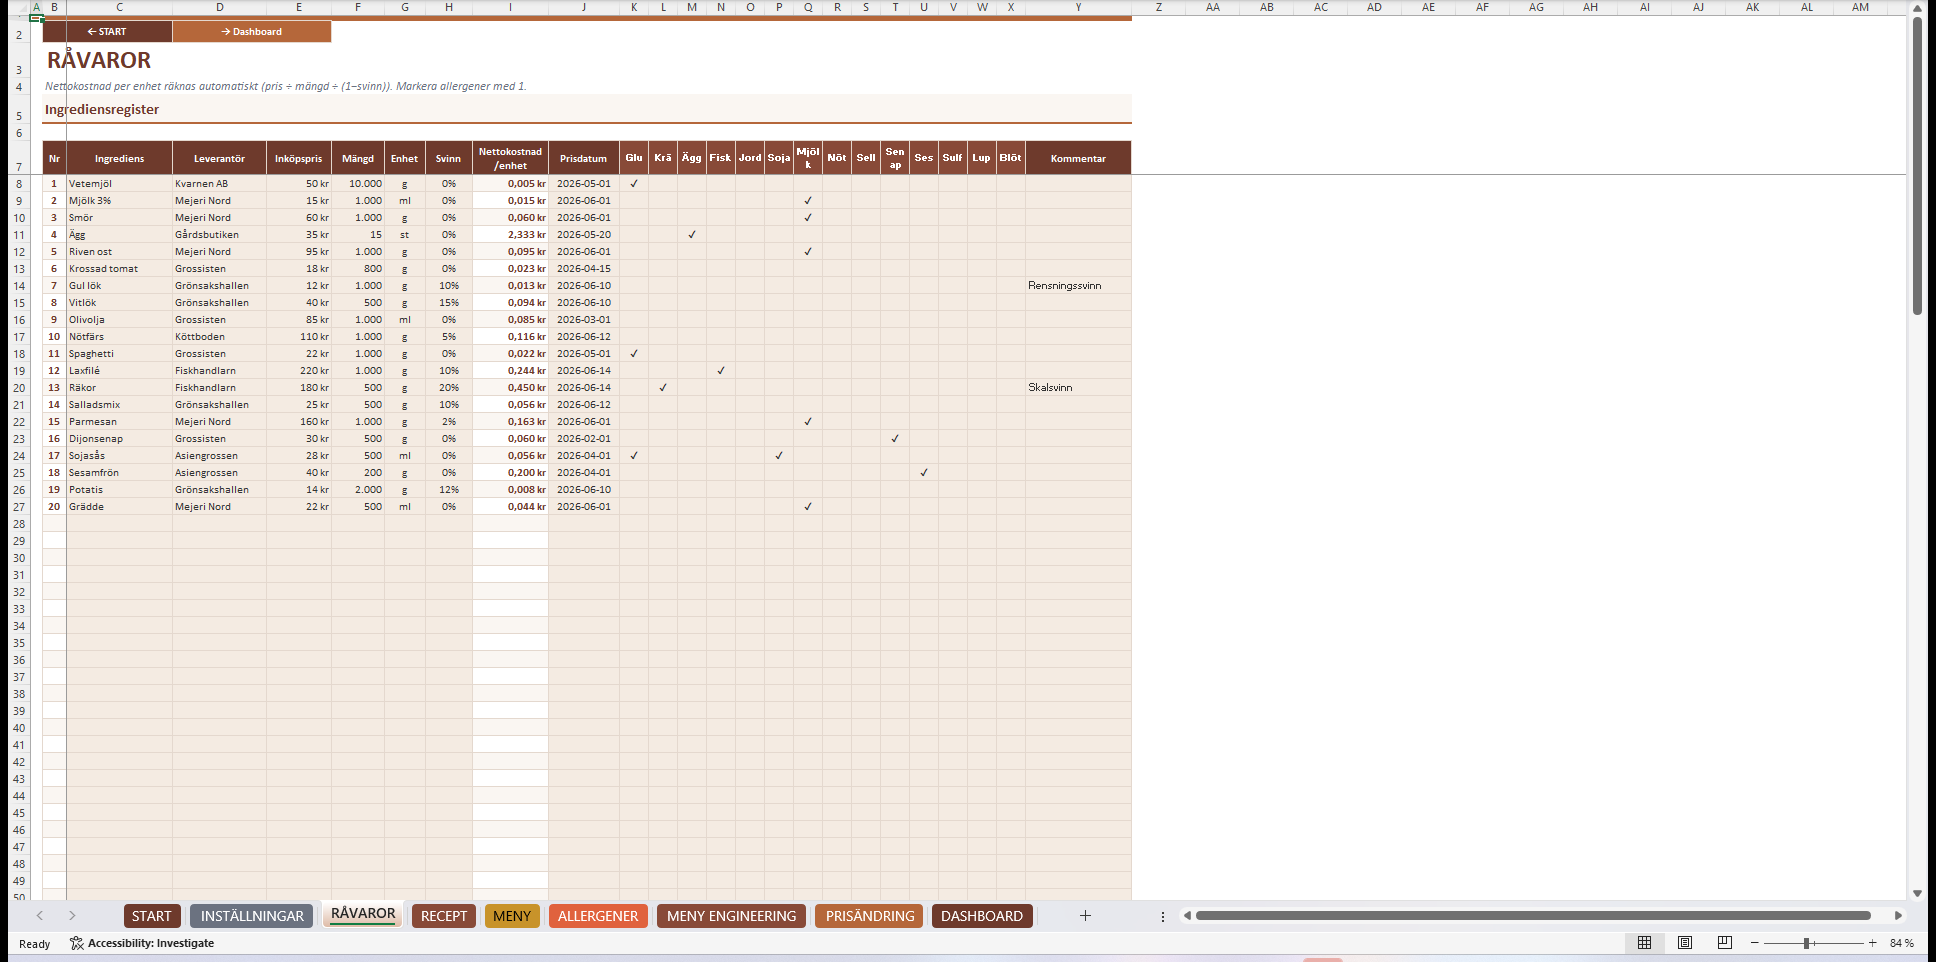This screenshot has width=1936, height=962.
Task: Toggle Mjölk allergen check for Smör
Action: tap(808, 218)
